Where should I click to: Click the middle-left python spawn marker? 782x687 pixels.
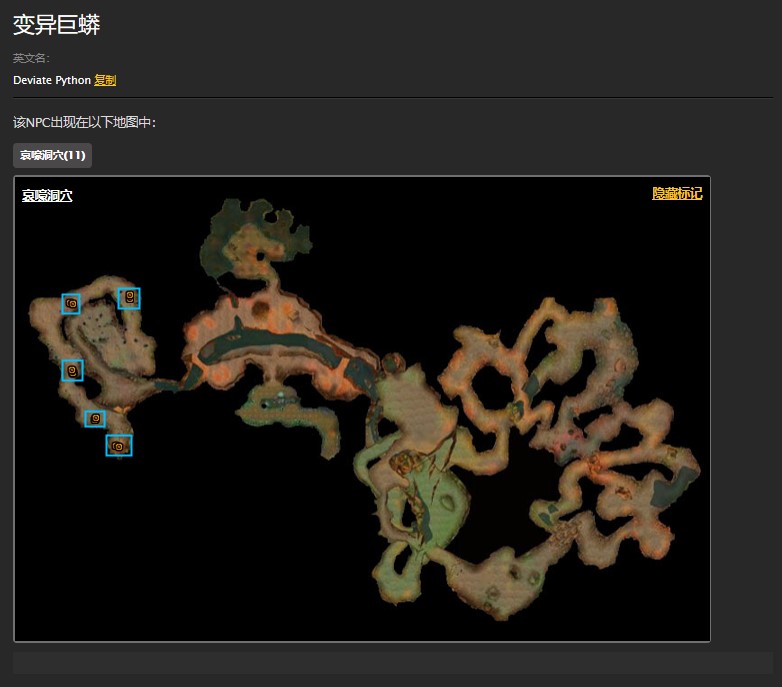point(72,370)
